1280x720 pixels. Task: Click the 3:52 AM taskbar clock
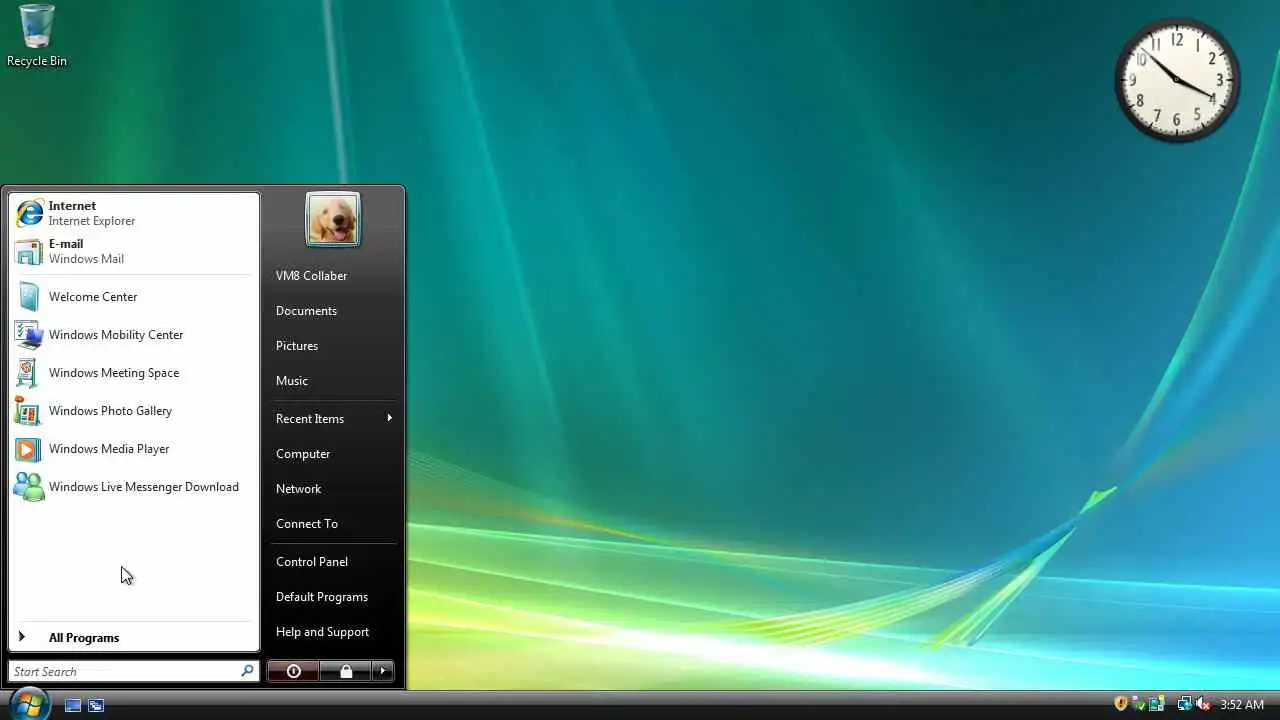point(1242,705)
